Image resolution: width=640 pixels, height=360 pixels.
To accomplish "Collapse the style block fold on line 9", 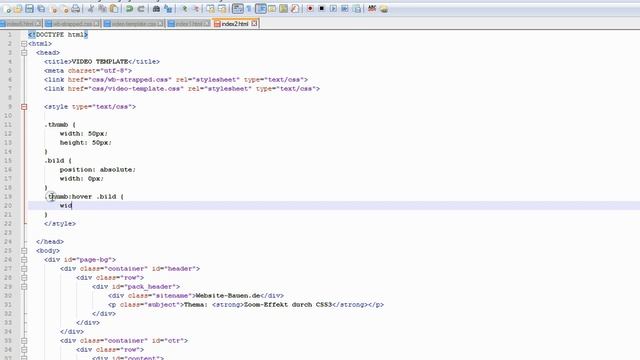I will click(x=24, y=107).
